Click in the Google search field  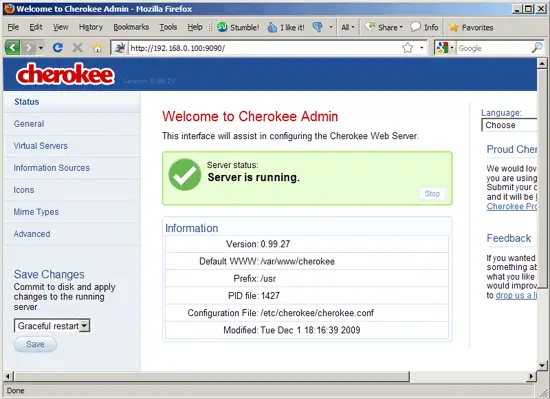(x=493, y=48)
